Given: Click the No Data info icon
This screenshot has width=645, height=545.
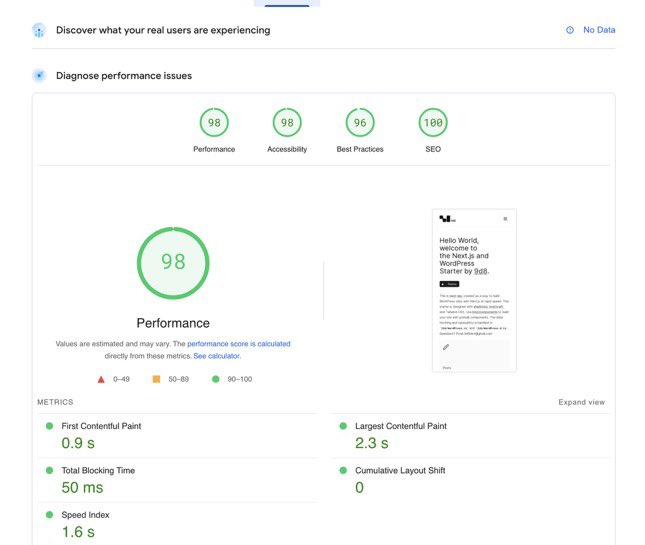Looking at the screenshot, I should tap(570, 30).
